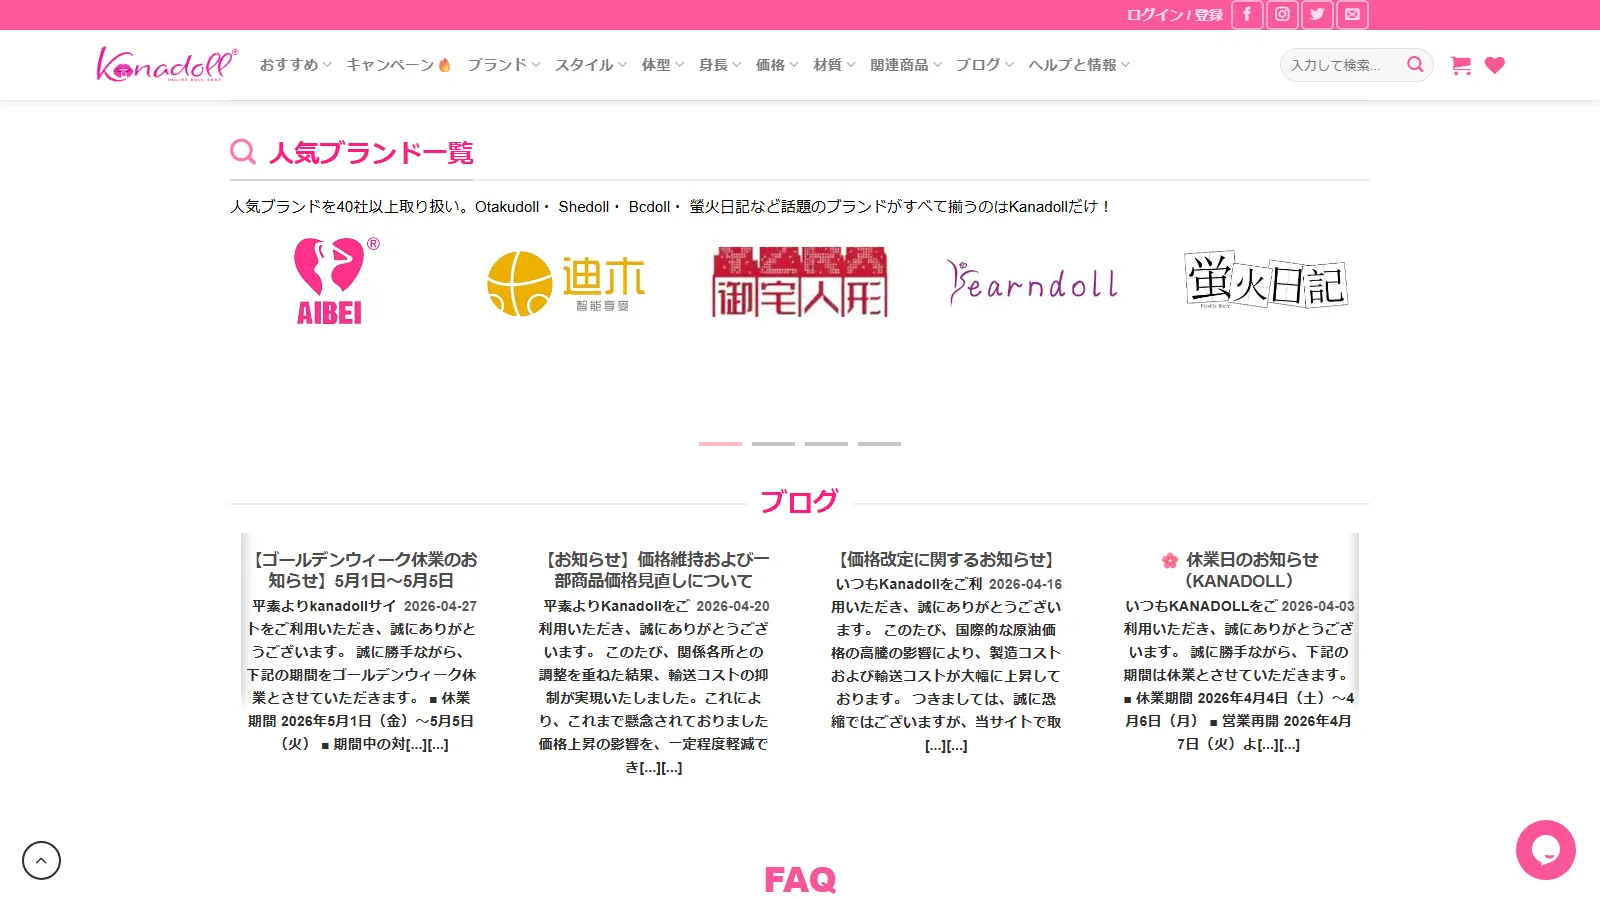
Task: Open the shopping cart
Action: point(1461,65)
